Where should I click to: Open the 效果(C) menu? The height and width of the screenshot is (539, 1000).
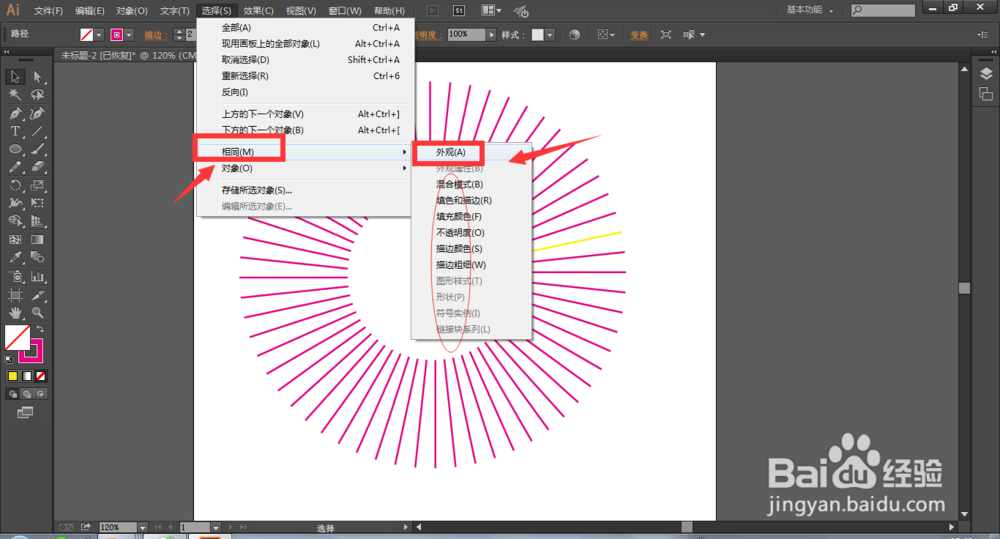point(258,11)
